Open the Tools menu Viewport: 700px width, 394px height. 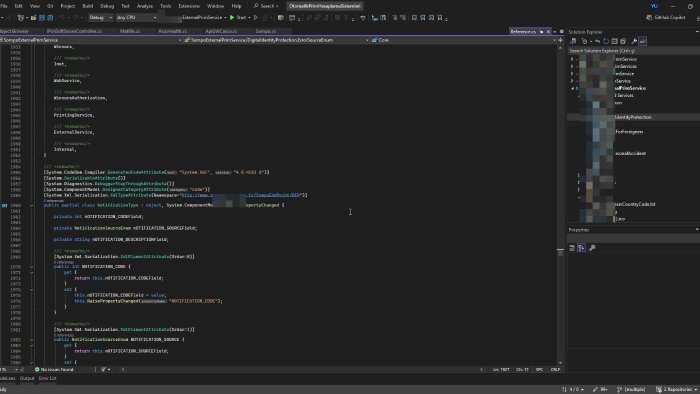[166, 6]
